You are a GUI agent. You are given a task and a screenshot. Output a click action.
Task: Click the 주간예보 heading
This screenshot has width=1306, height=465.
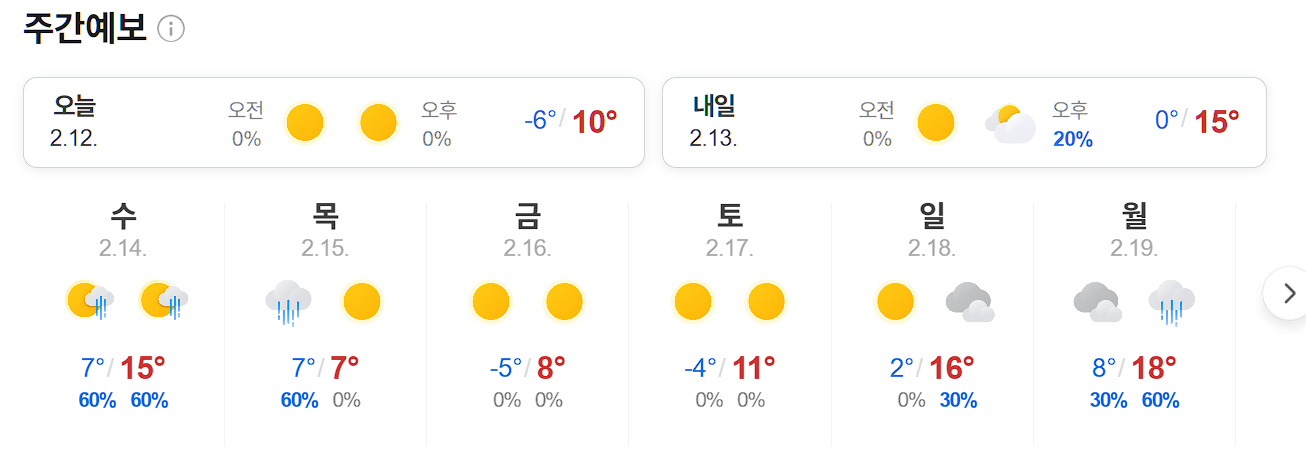pos(85,29)
